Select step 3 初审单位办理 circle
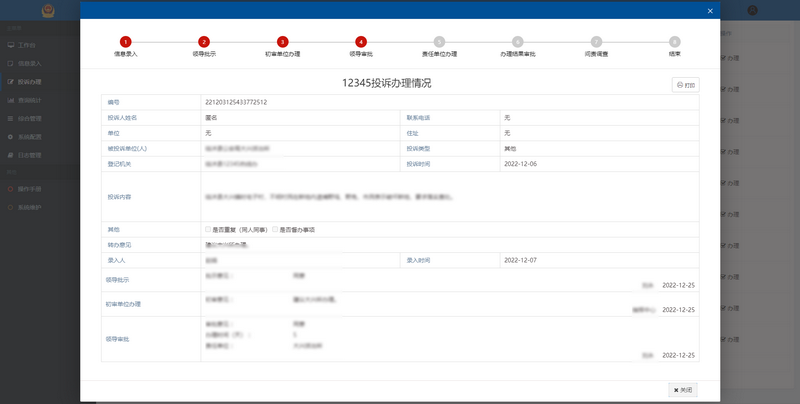This screenshot has height=404, width=800. click(x=283, y=42)
